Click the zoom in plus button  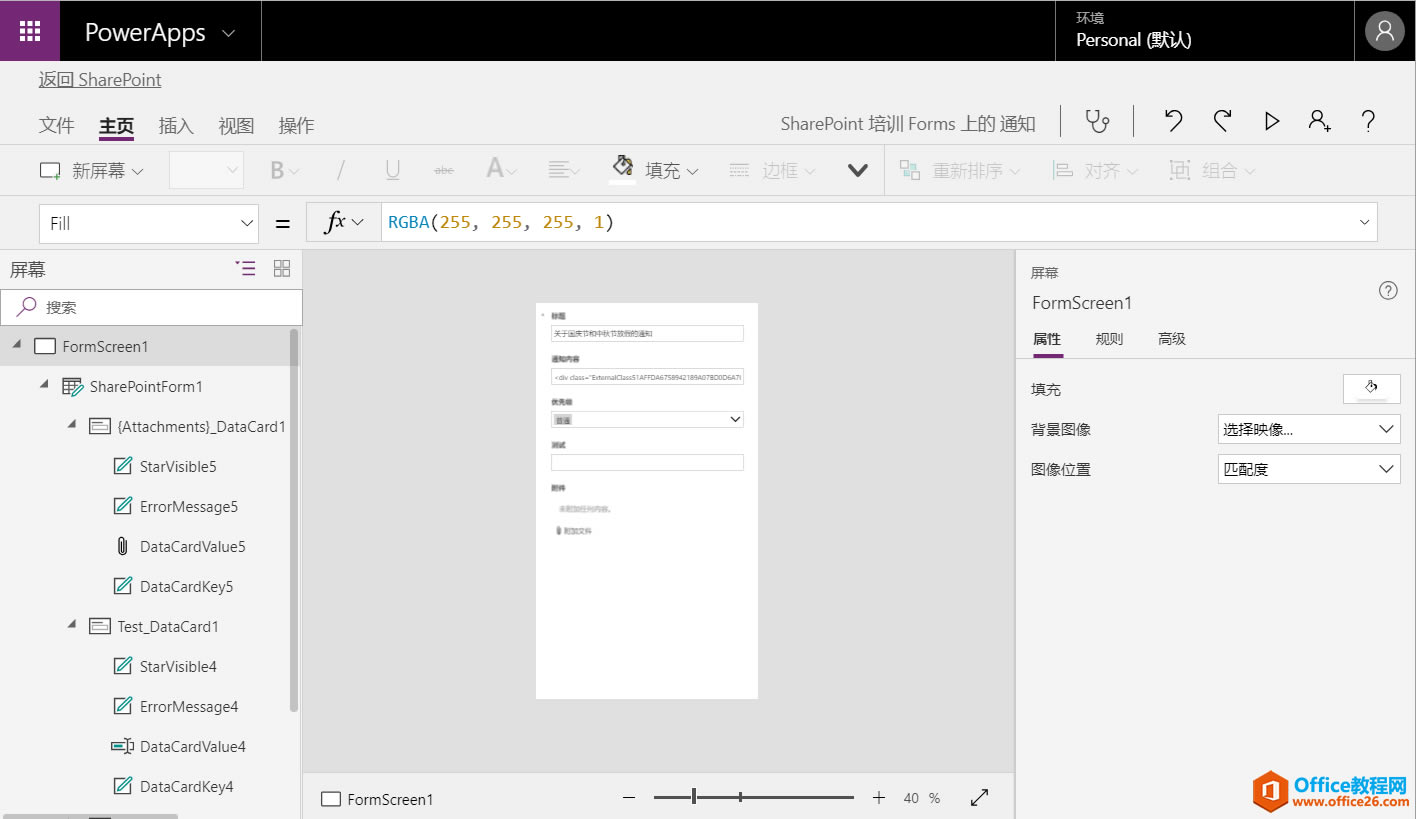878,797
